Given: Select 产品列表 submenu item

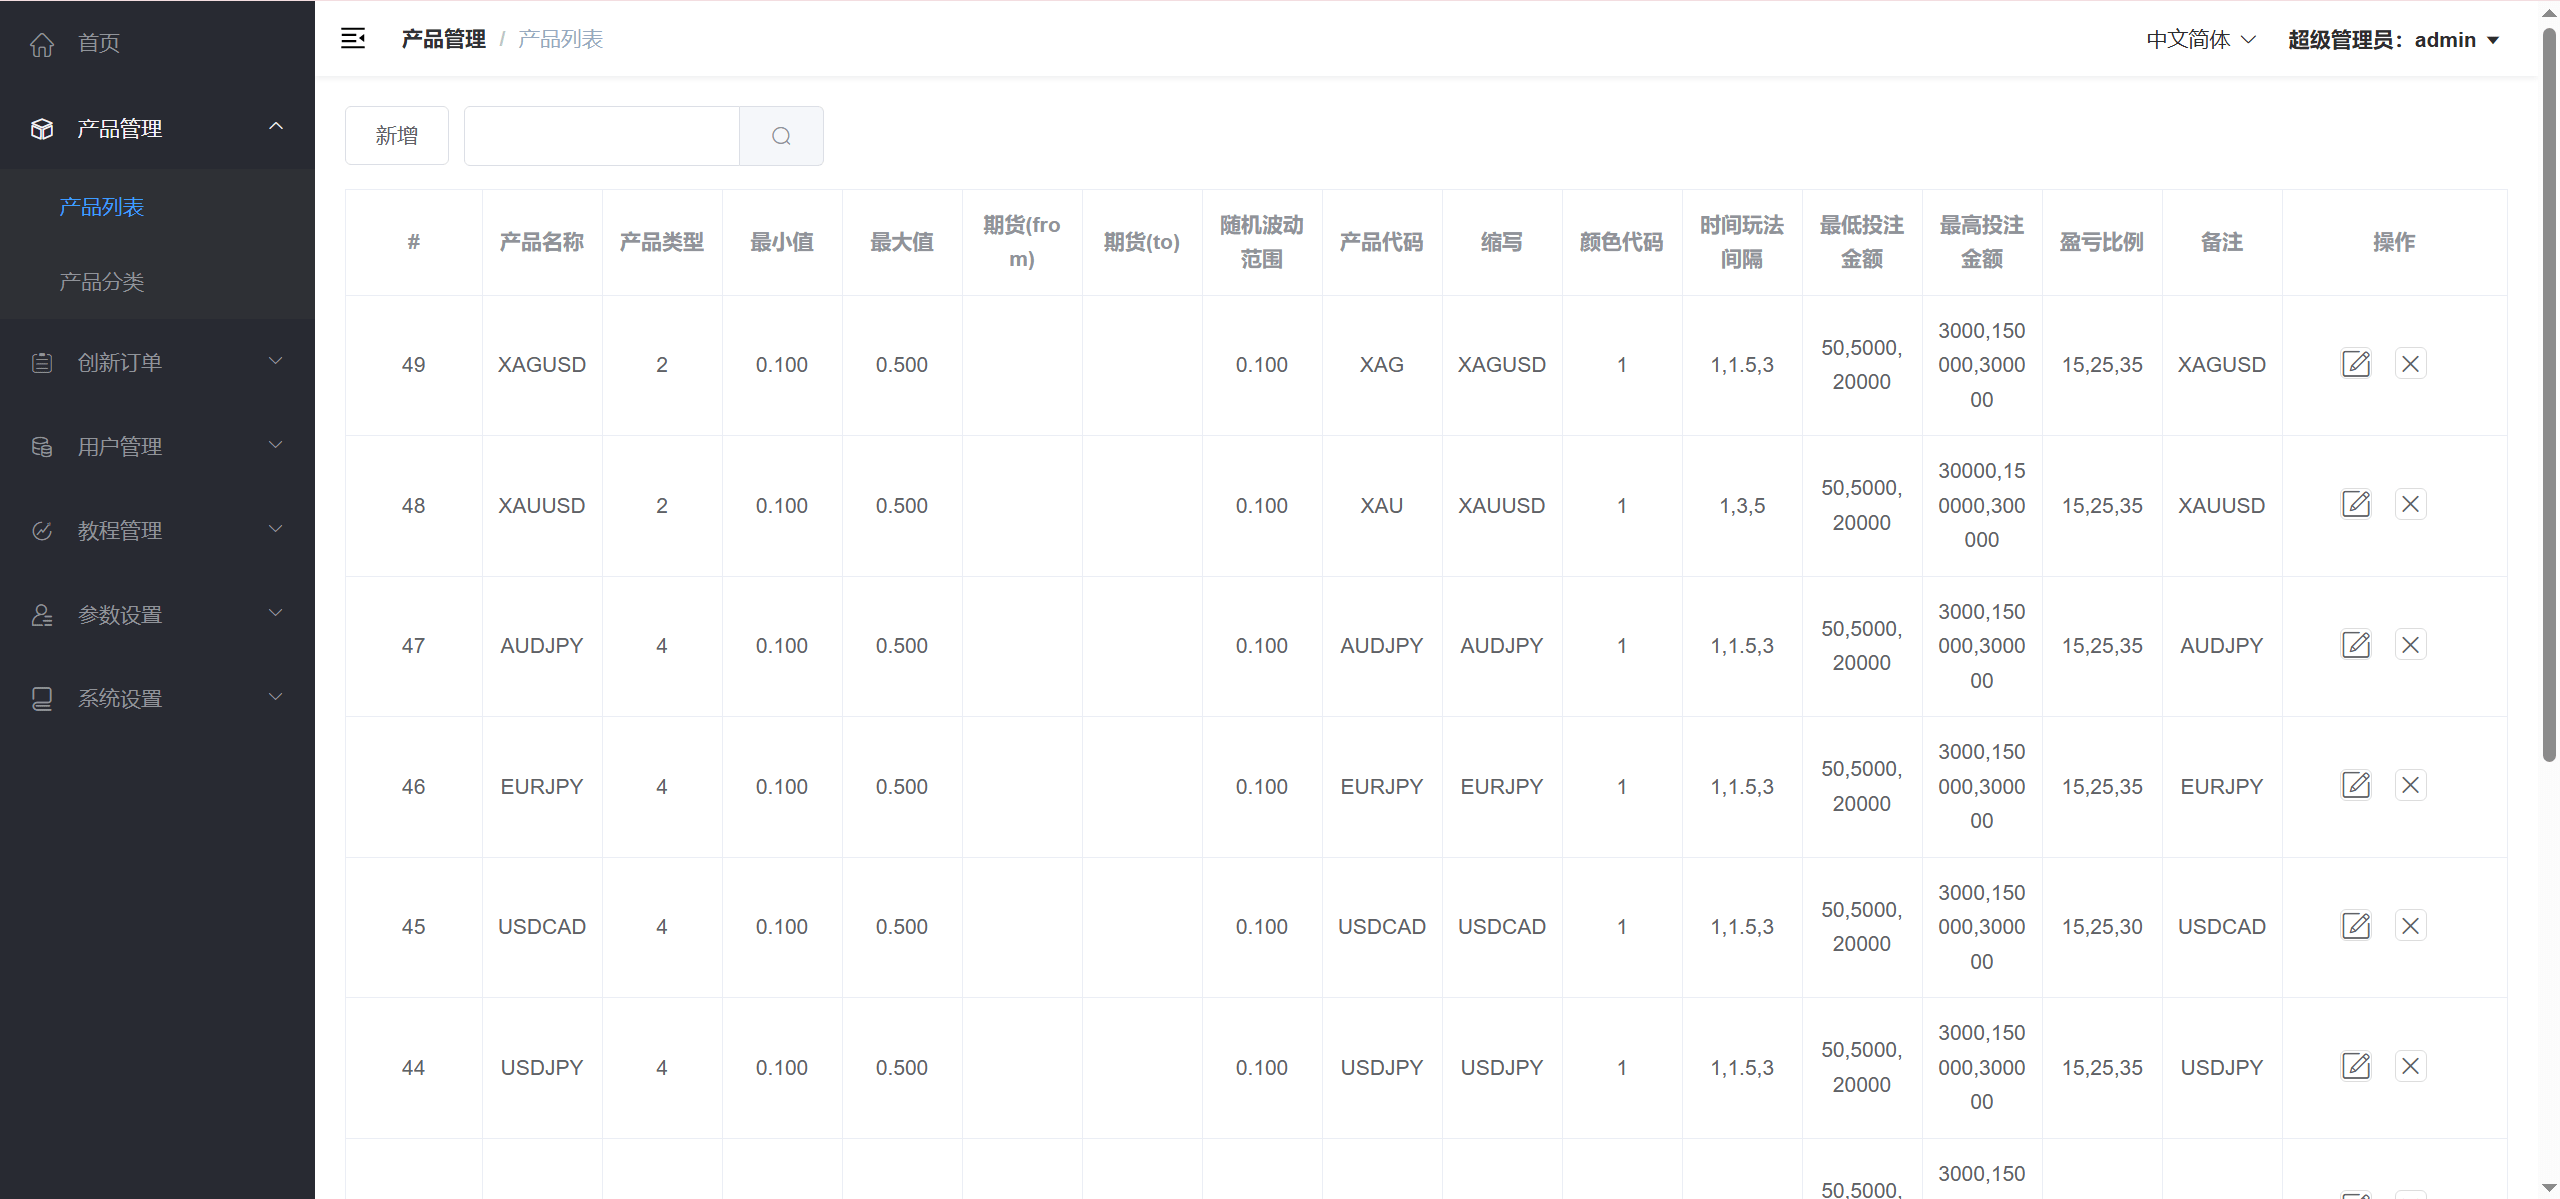Looking at the screenshot, I should coord(102,207).
